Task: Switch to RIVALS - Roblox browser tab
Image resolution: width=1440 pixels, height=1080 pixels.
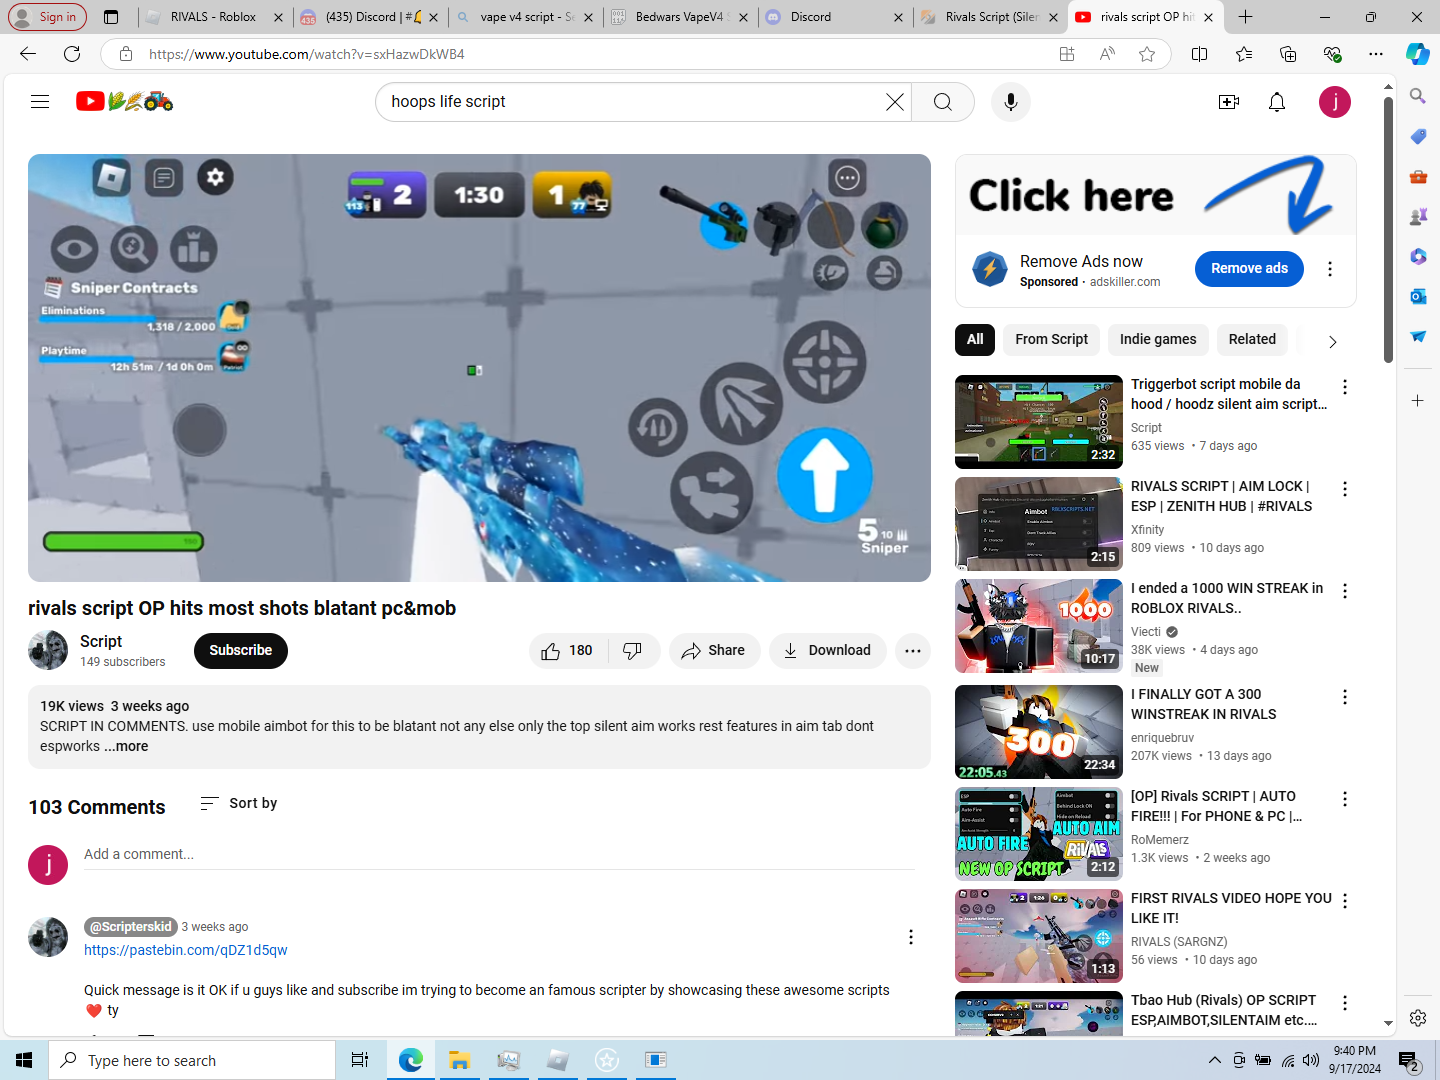Action: (x=214, y=17)
